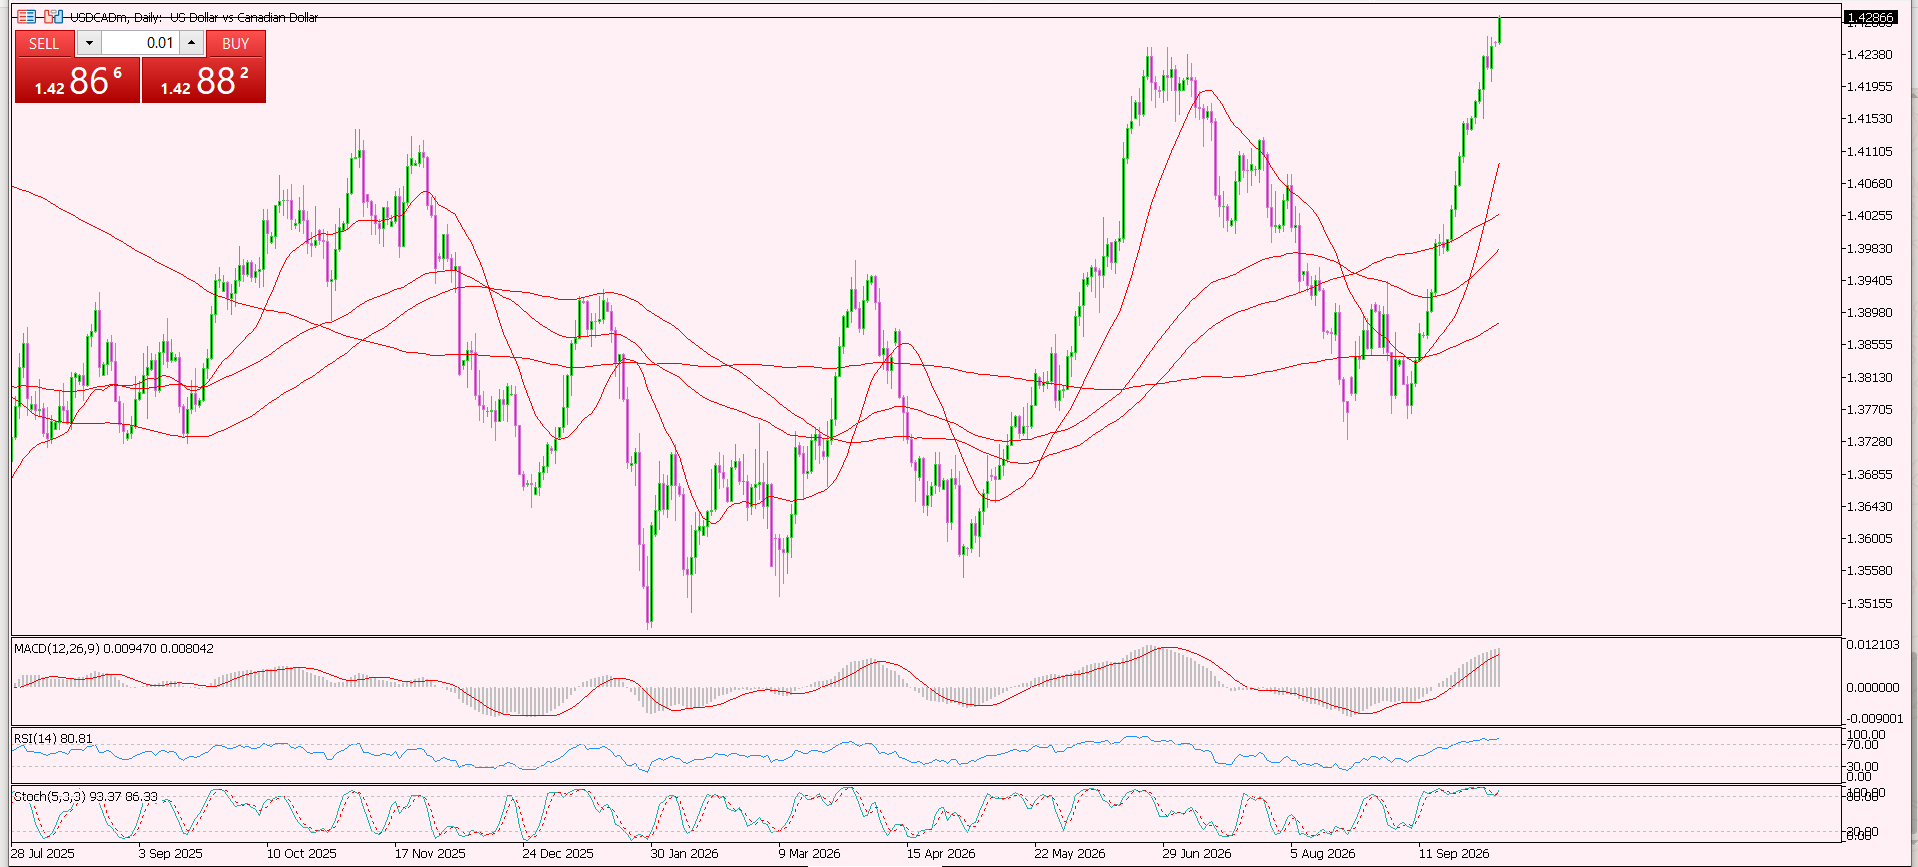Click the 10 Oct 2025 date label
Image resolution: width=1918 pixels, height=867 pixels.
(302, 854)
